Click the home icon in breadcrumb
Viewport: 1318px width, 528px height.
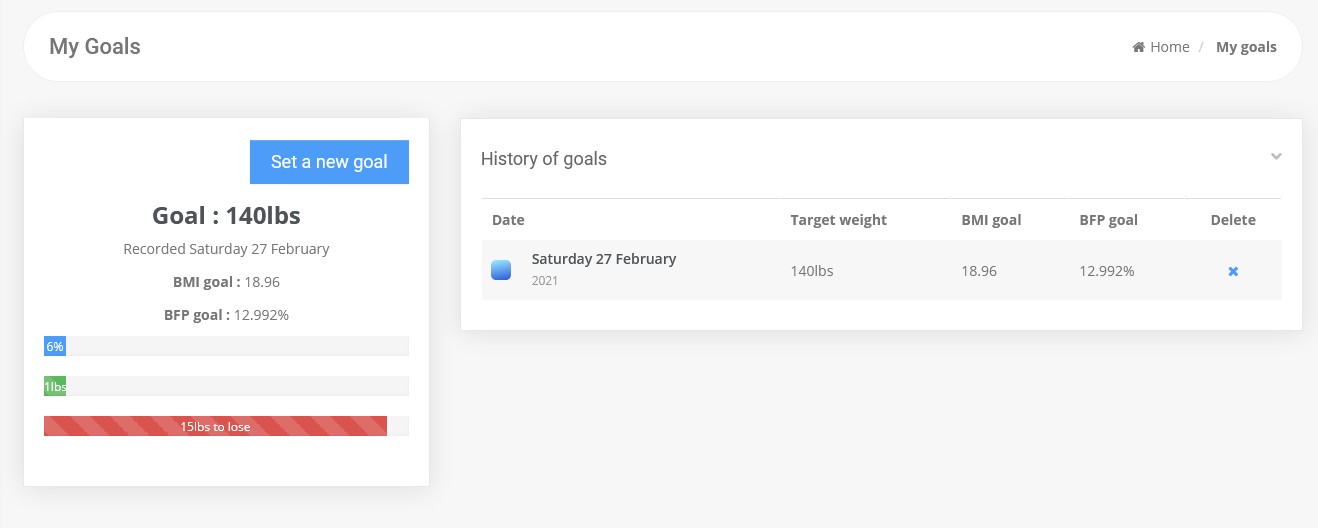coord(1138,47)
